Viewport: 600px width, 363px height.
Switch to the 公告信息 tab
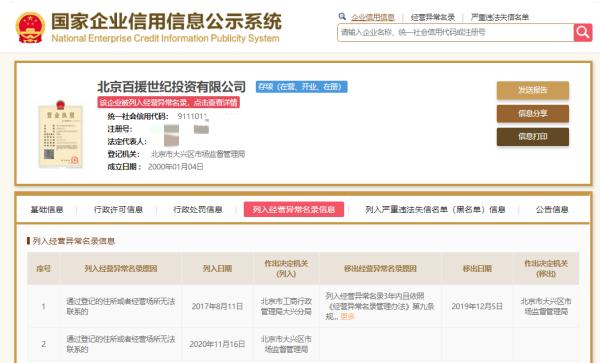(552, 210)
